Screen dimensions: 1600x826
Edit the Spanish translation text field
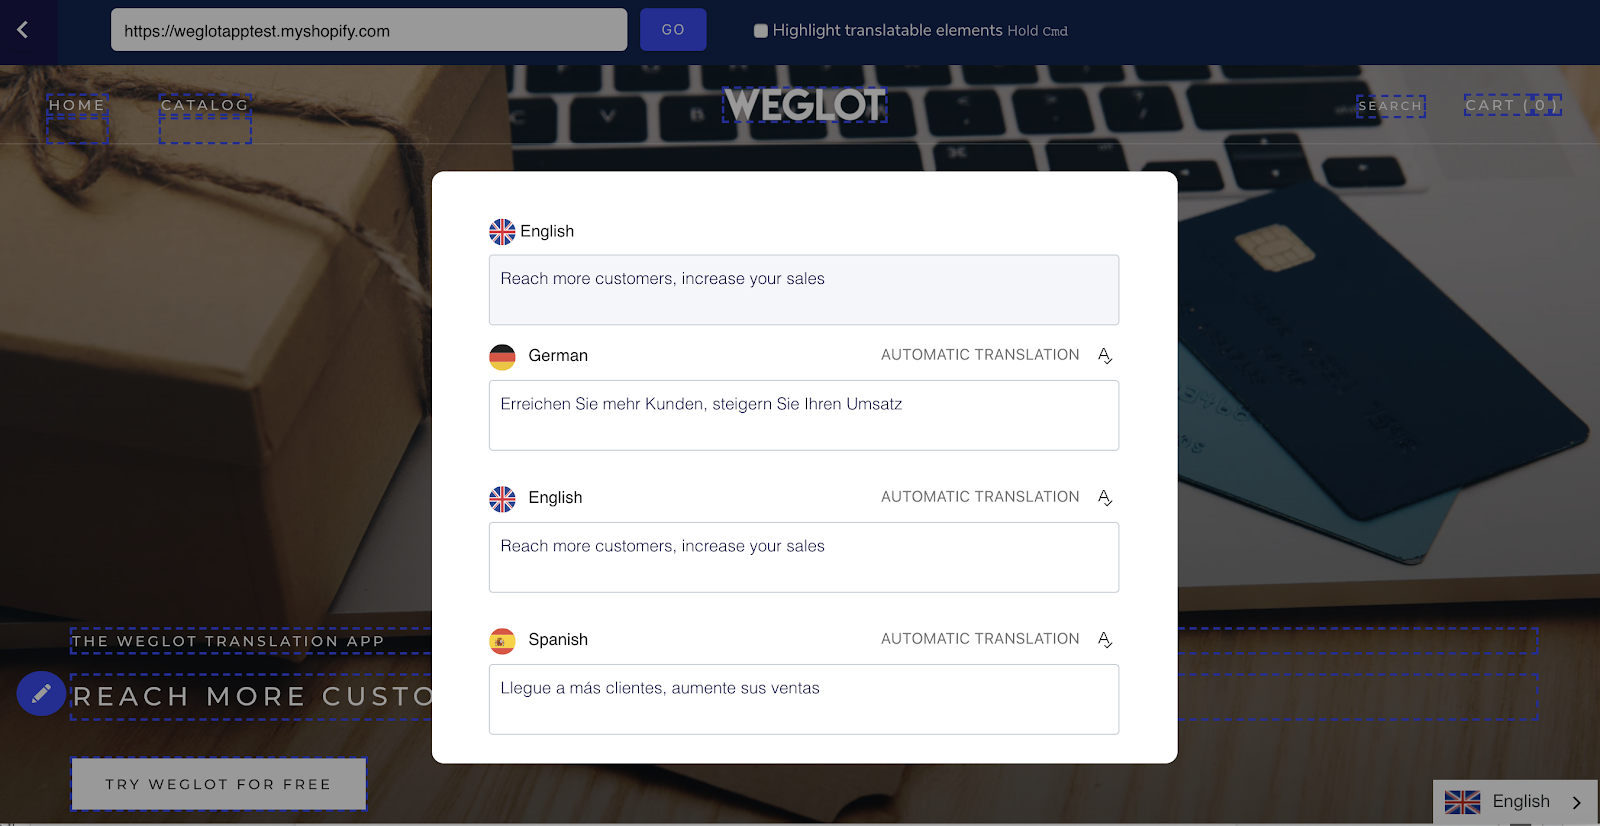804,699
